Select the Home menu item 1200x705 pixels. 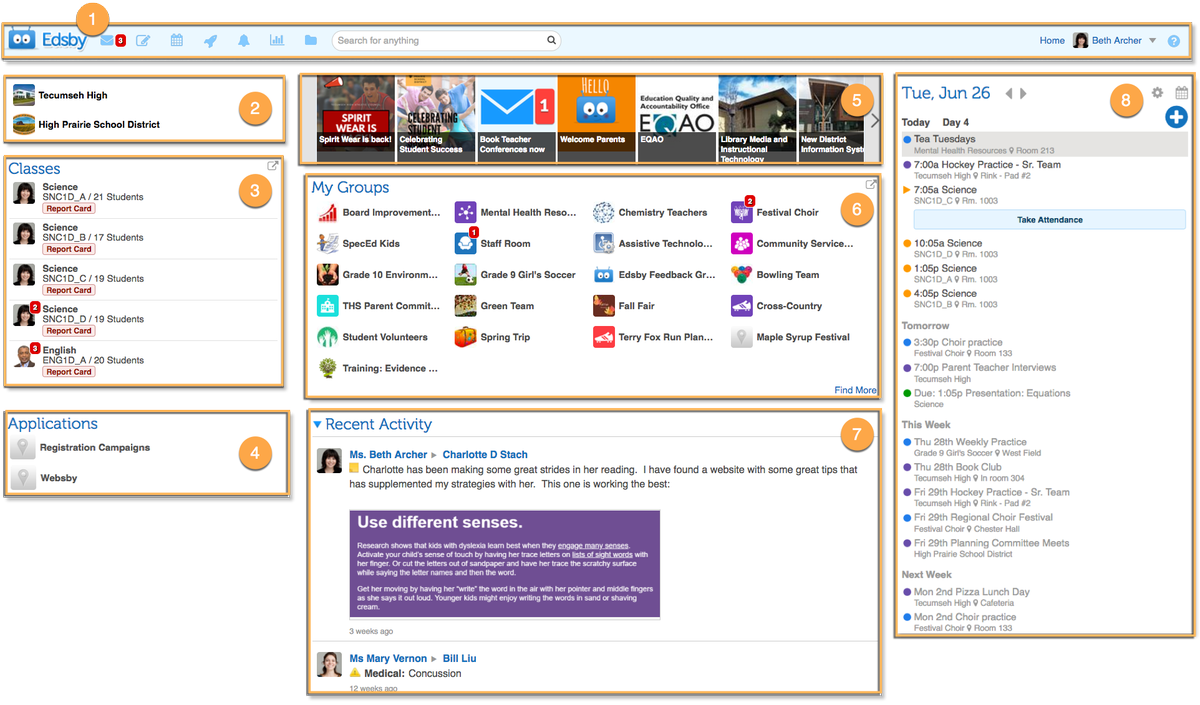pyautogui.click(x=1051, y=40)
